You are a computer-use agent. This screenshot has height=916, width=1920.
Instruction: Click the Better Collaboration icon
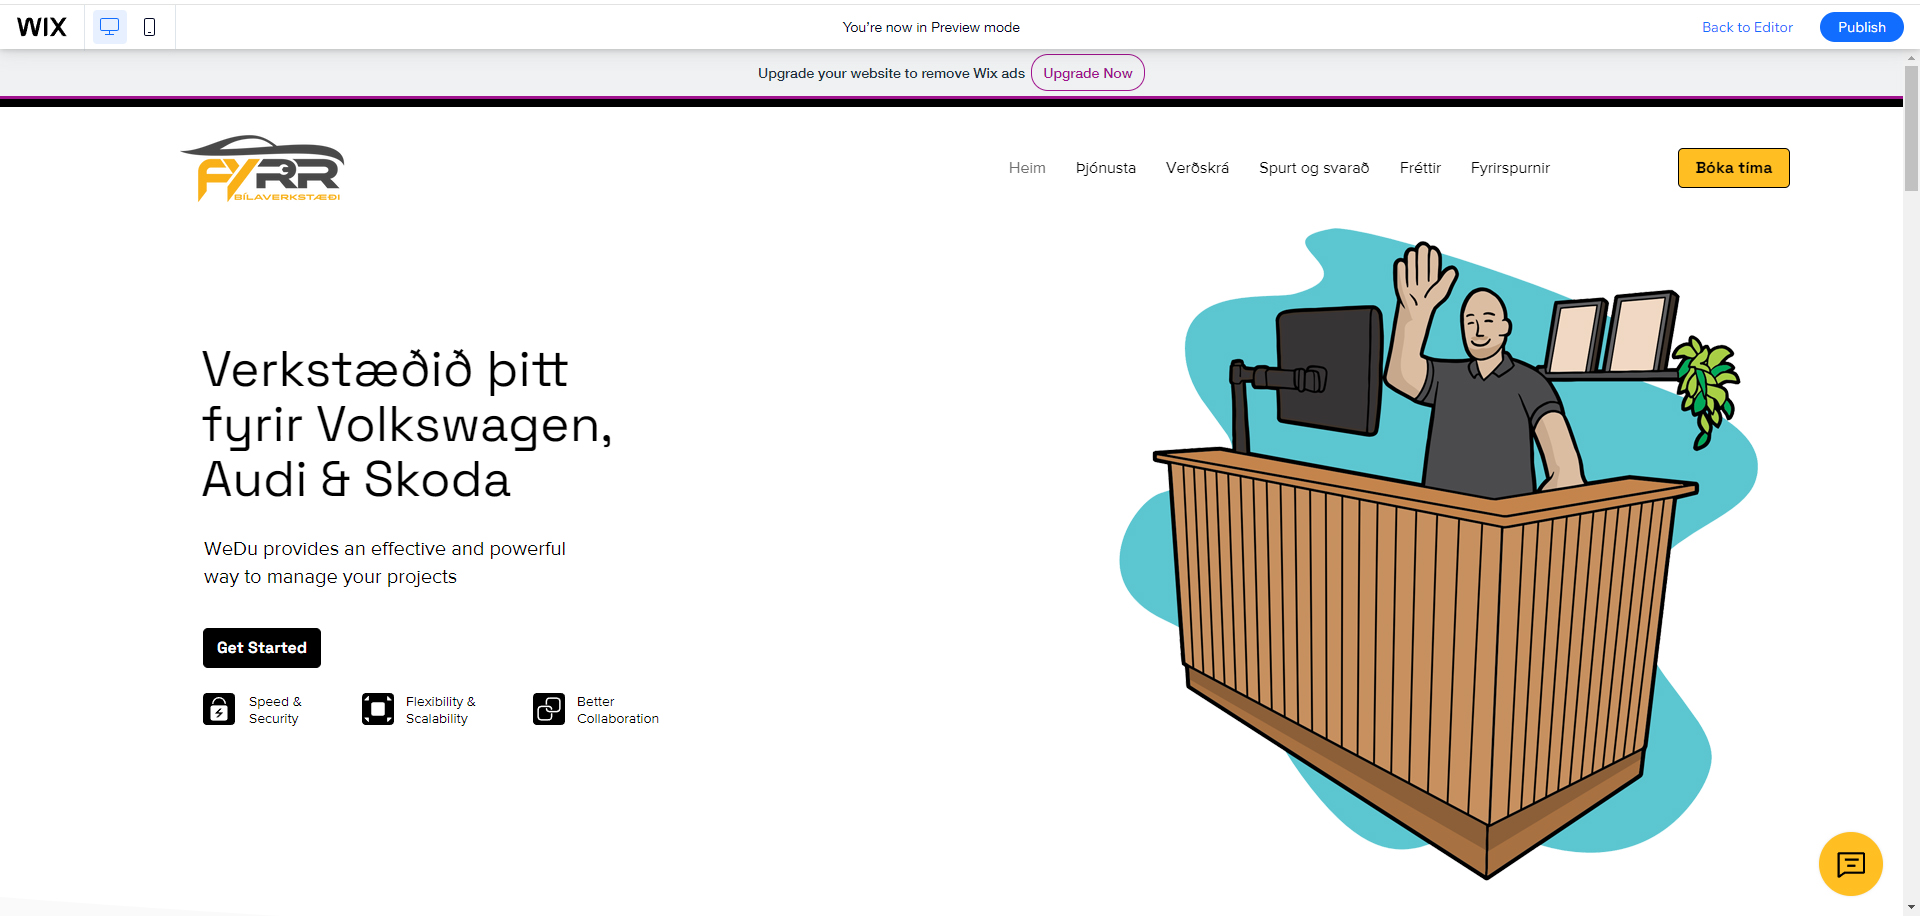(549, 709)
